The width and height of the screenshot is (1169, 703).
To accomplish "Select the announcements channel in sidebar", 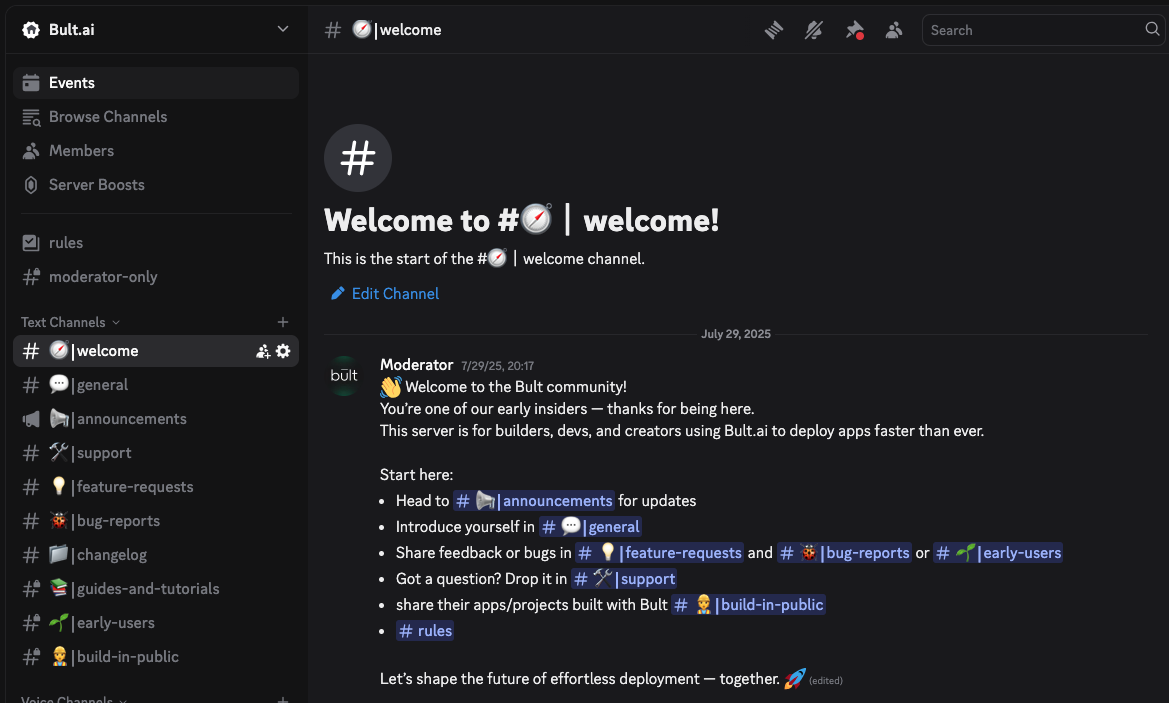I will [x=156, y=419].
